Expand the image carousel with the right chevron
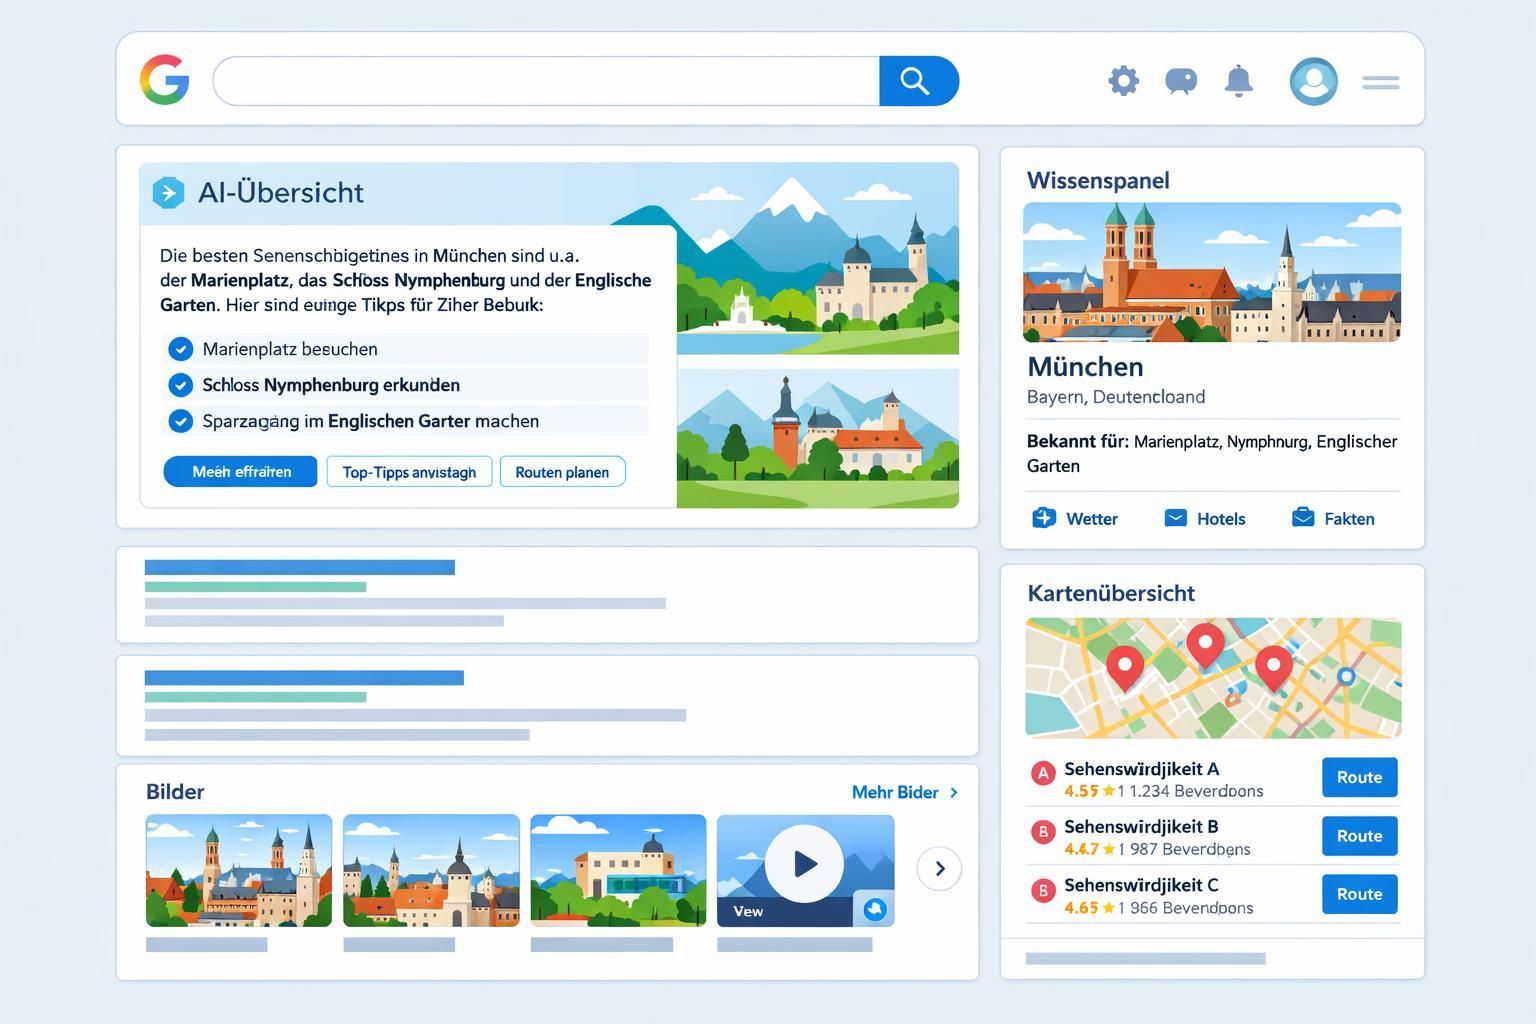Image resolution: width=1536 pixels, height=1024 pixels. click(939, 869)
